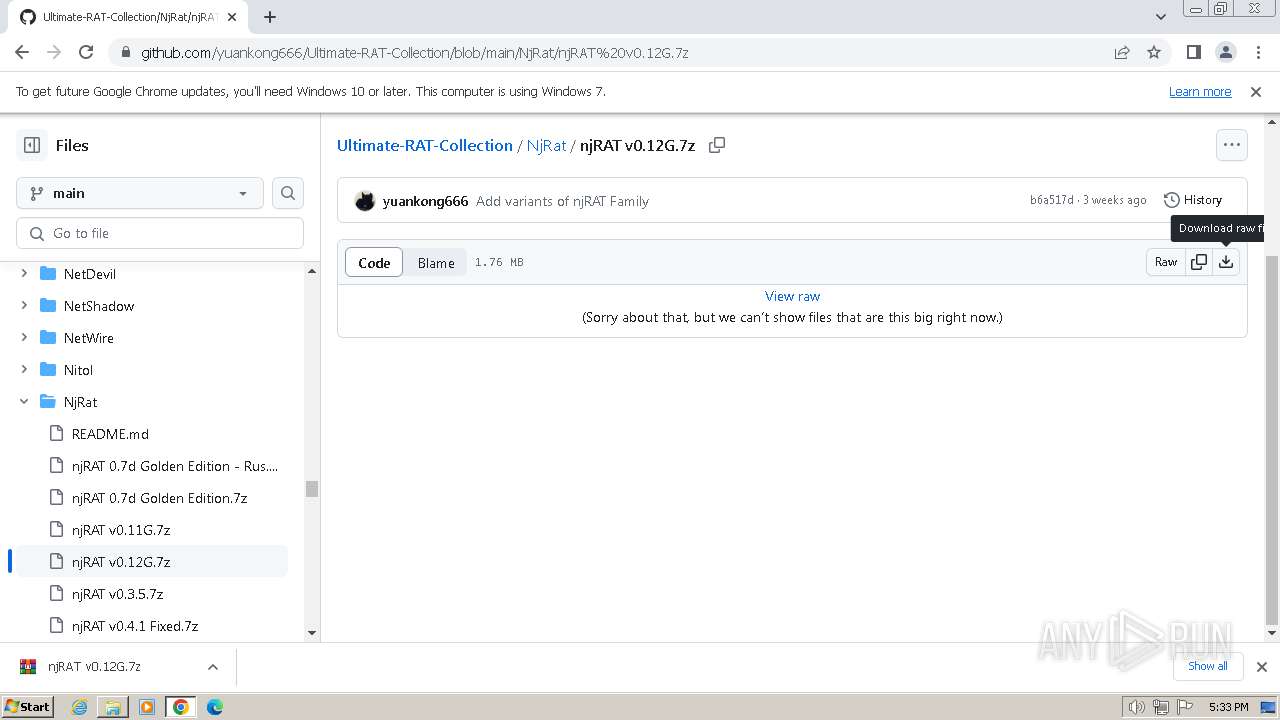Open the Windows Start menu
1280x720 pixels.
coord(28,706)
